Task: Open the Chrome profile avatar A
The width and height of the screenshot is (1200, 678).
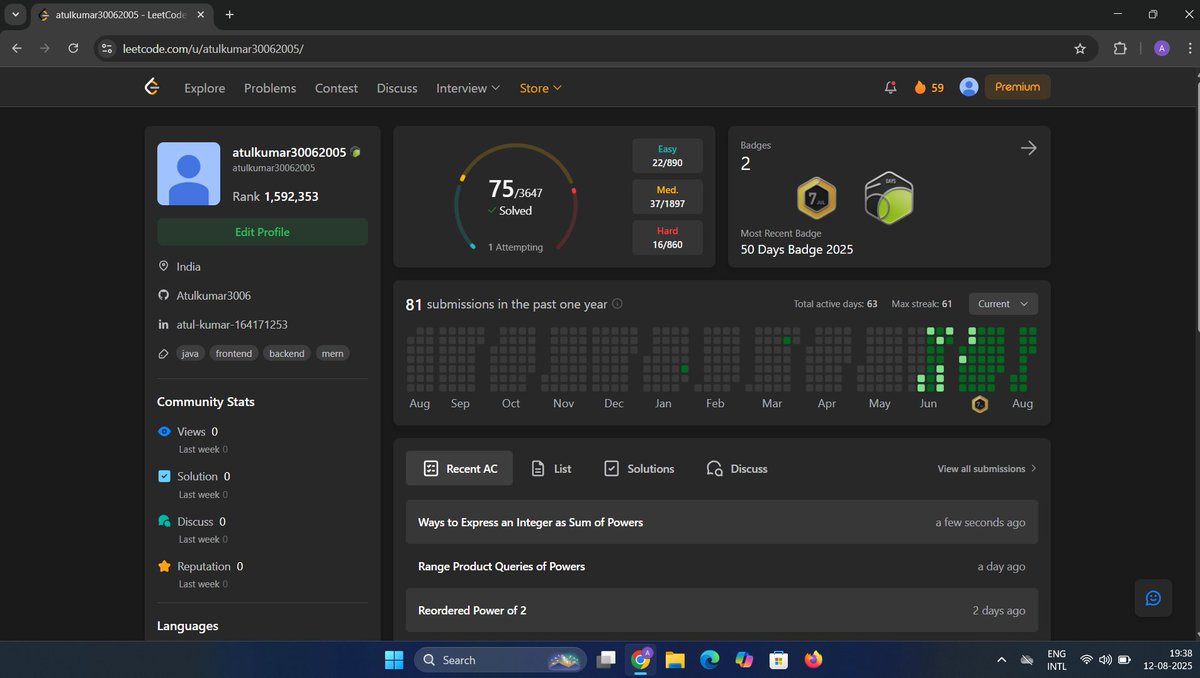Action: 1161,48
